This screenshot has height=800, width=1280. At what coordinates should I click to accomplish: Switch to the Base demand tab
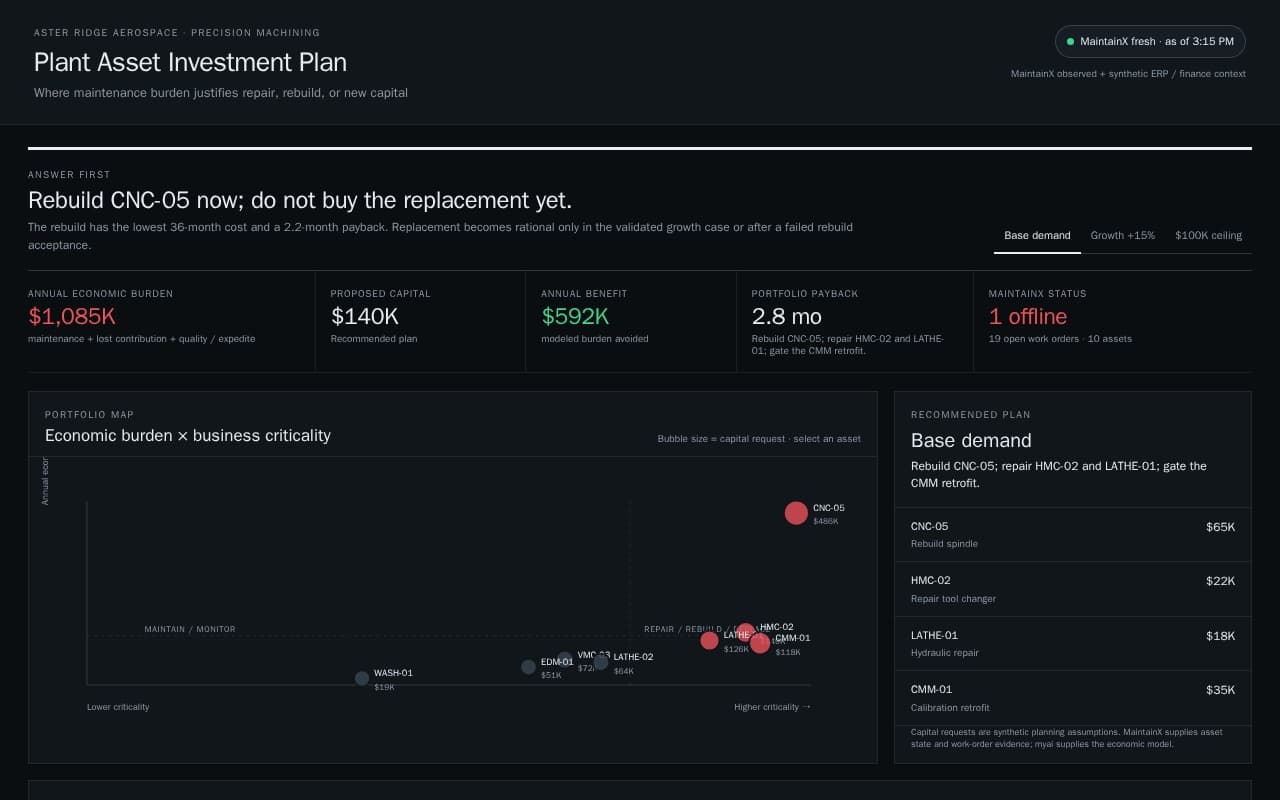pos(1037,236)
